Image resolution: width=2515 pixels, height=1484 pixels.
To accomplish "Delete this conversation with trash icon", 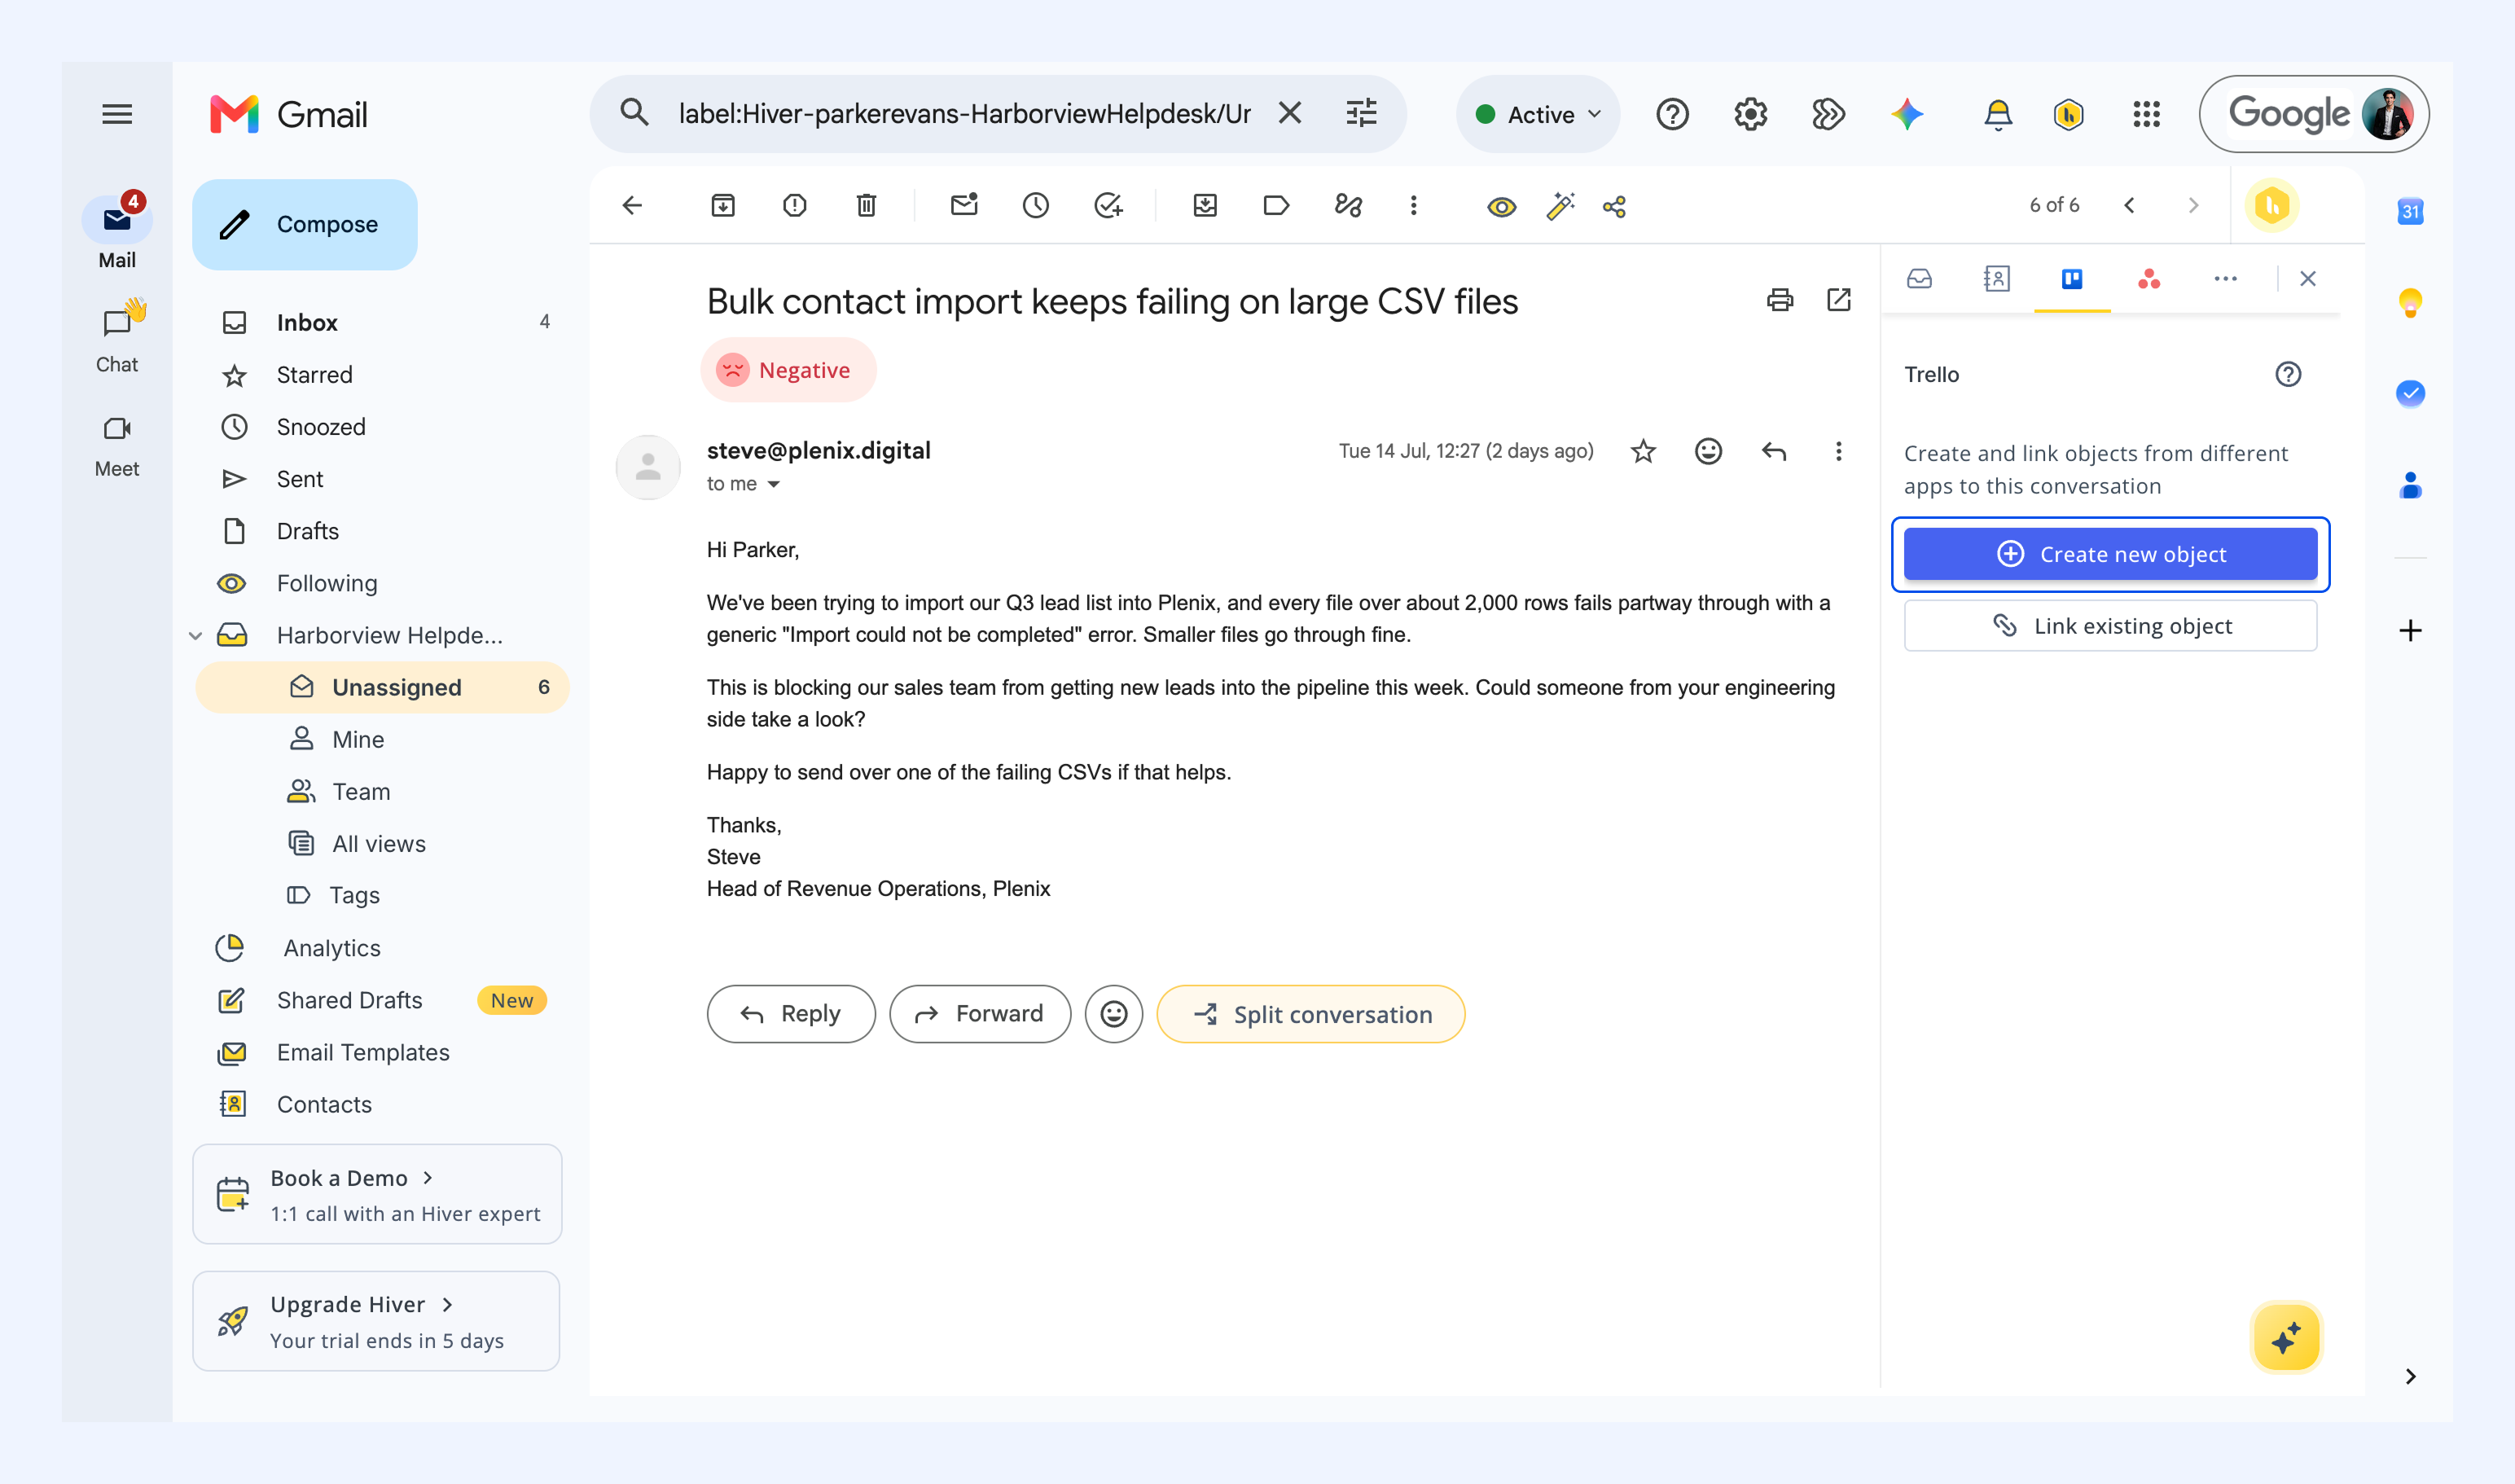I will tap(867, 206).
